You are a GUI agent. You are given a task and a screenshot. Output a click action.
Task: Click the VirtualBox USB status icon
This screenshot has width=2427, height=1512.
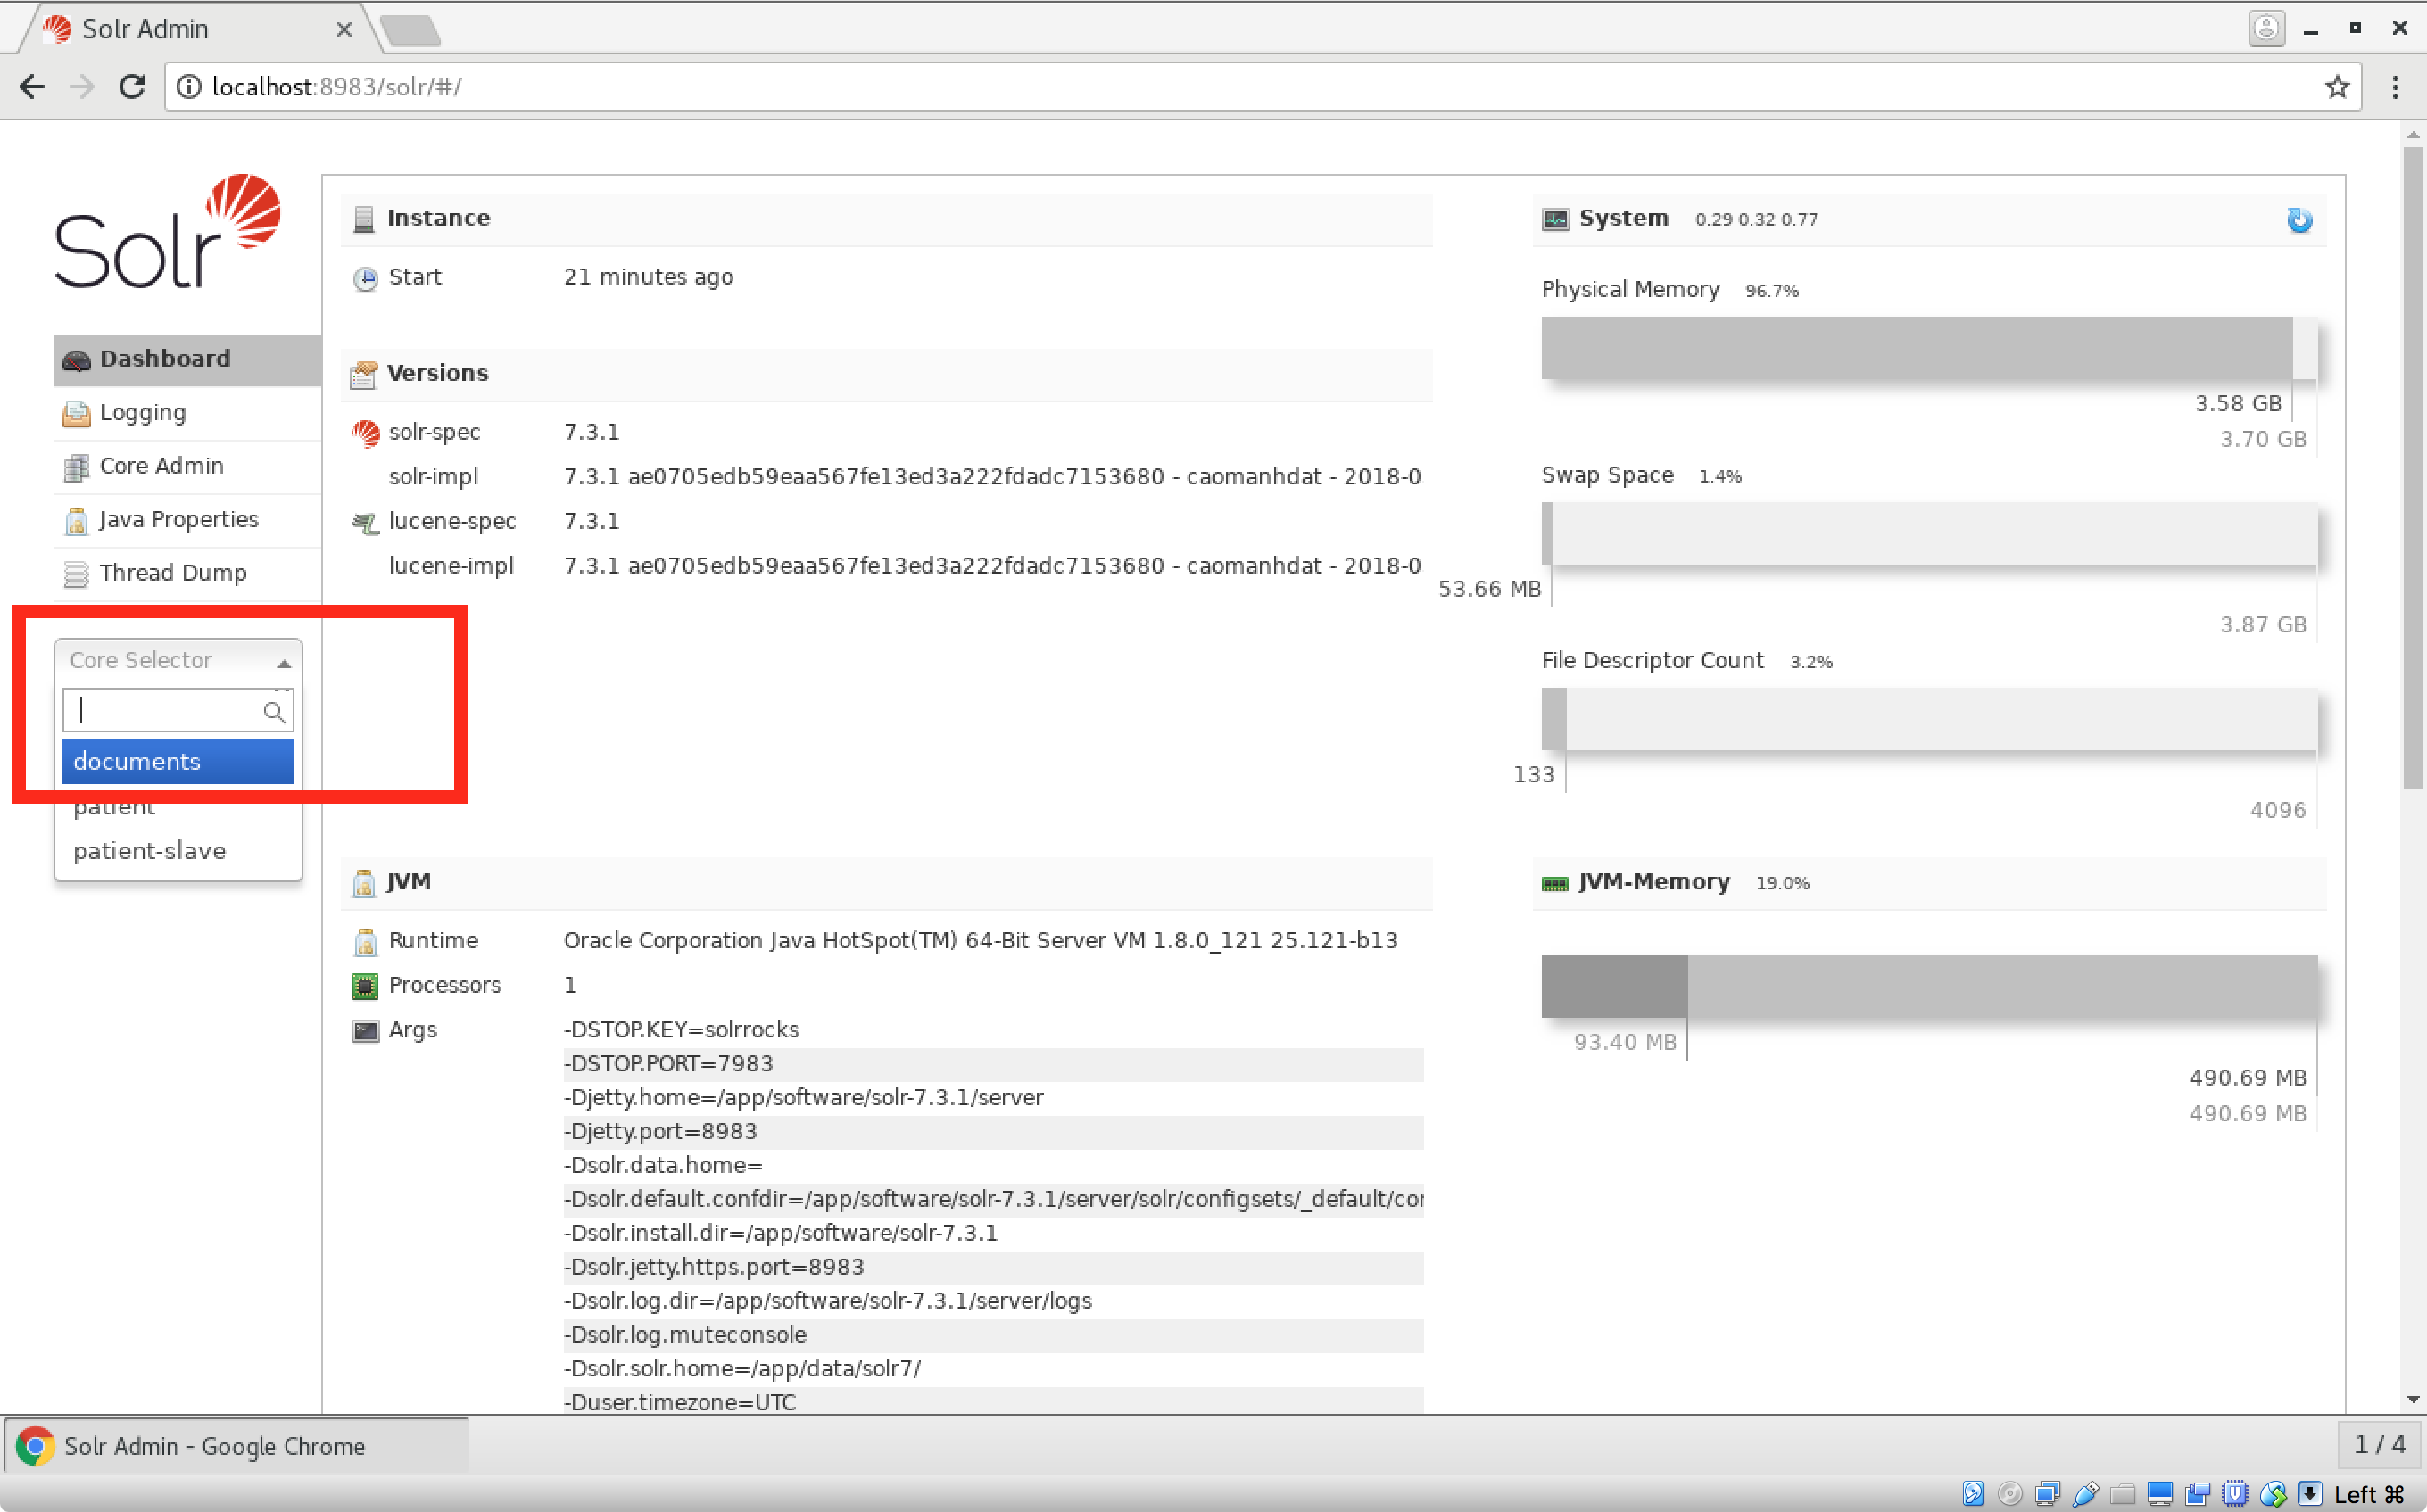pyautogui.click(x=2085, y=1494)
